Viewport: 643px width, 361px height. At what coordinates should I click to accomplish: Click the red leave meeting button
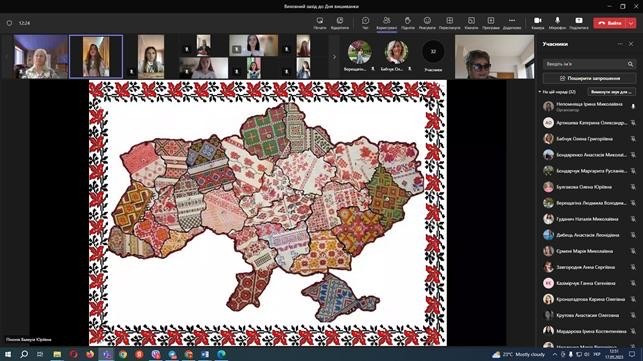tap(610, 23)
